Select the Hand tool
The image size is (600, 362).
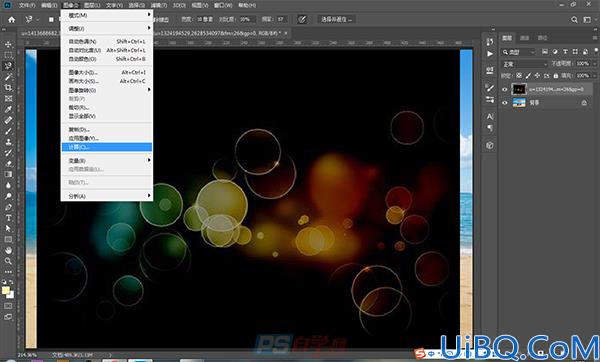tap(8, 250)
